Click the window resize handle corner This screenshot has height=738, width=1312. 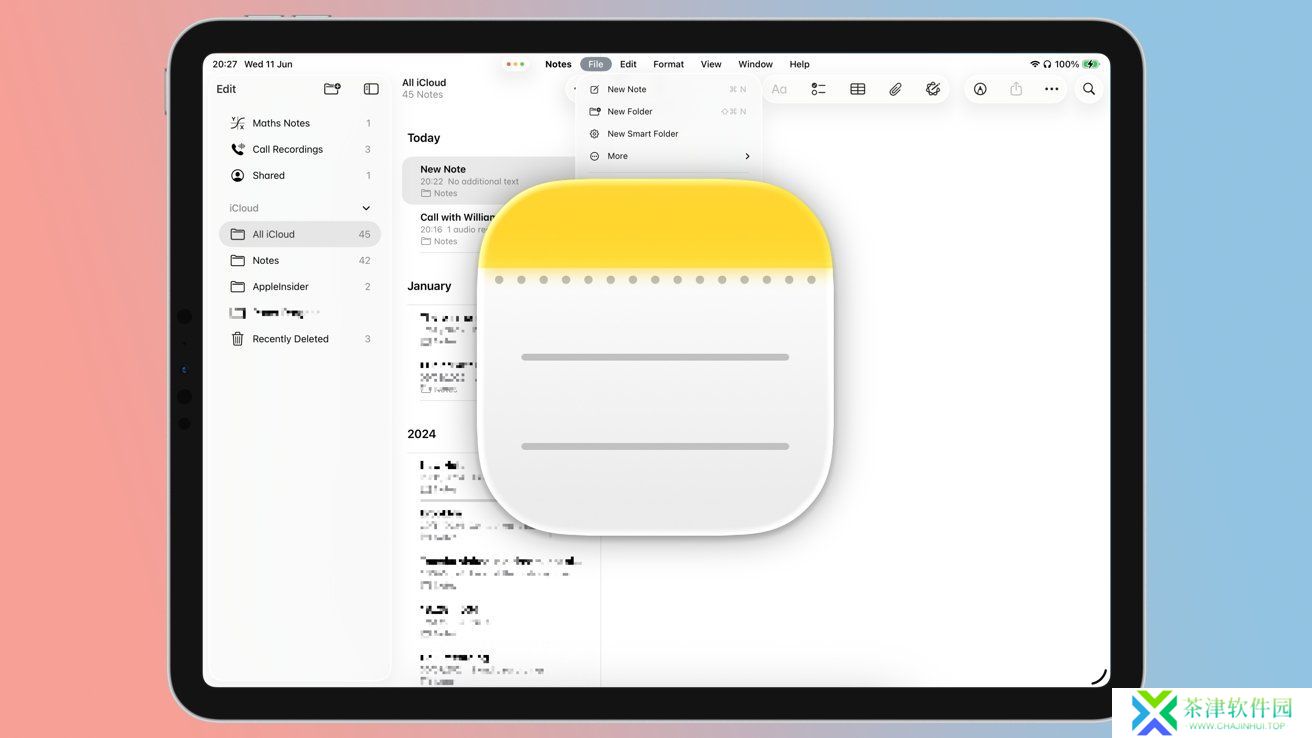(x=1099, y=677)
